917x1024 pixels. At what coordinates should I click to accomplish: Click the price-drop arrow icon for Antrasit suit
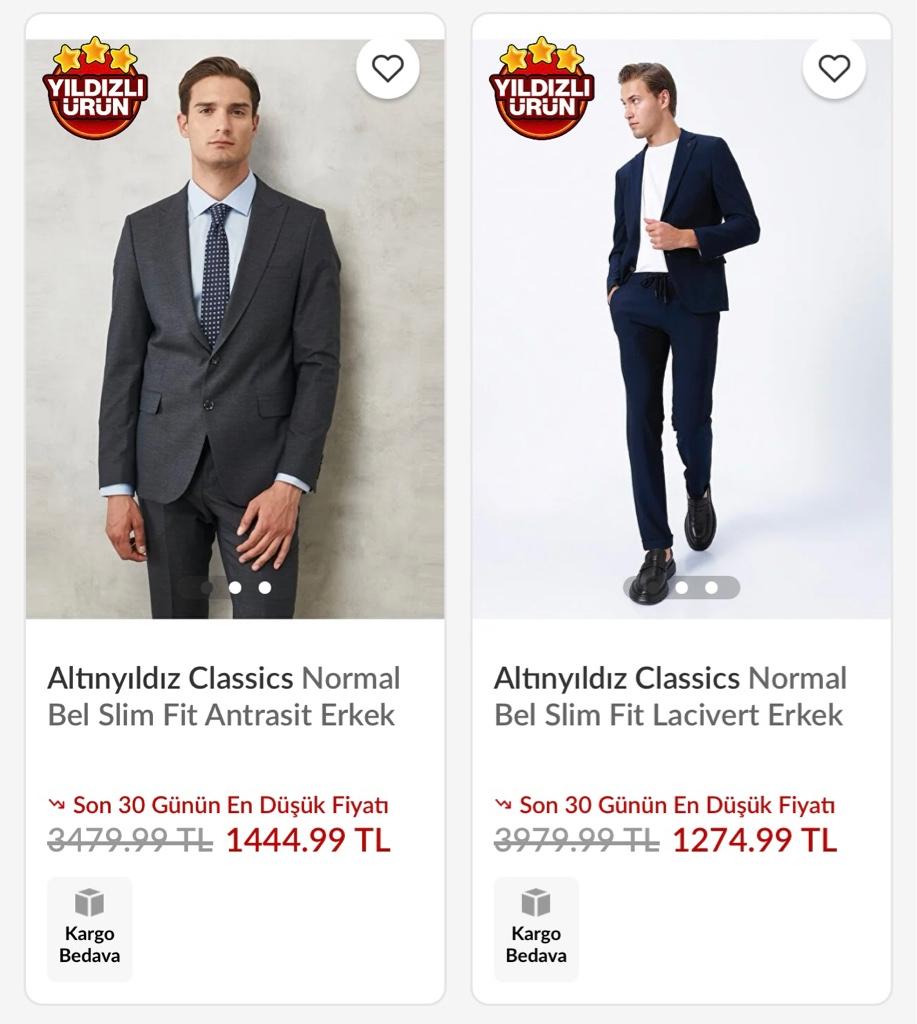click(x=56, y=804)
